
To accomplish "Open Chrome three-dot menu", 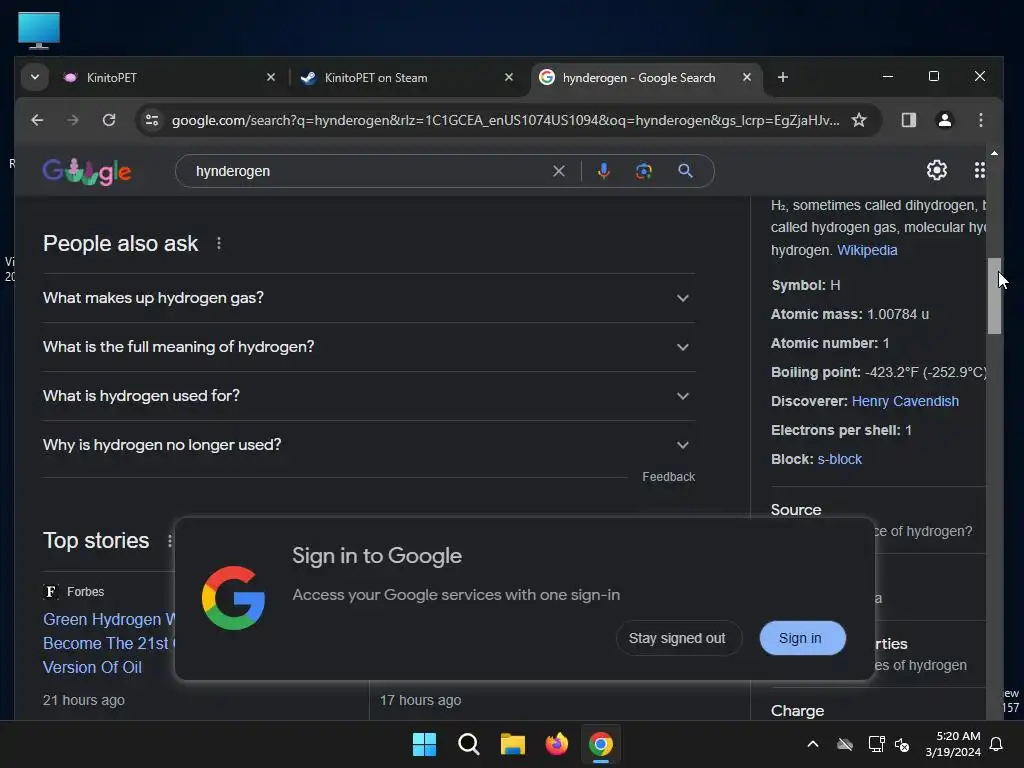I will [x=980, y=120].
